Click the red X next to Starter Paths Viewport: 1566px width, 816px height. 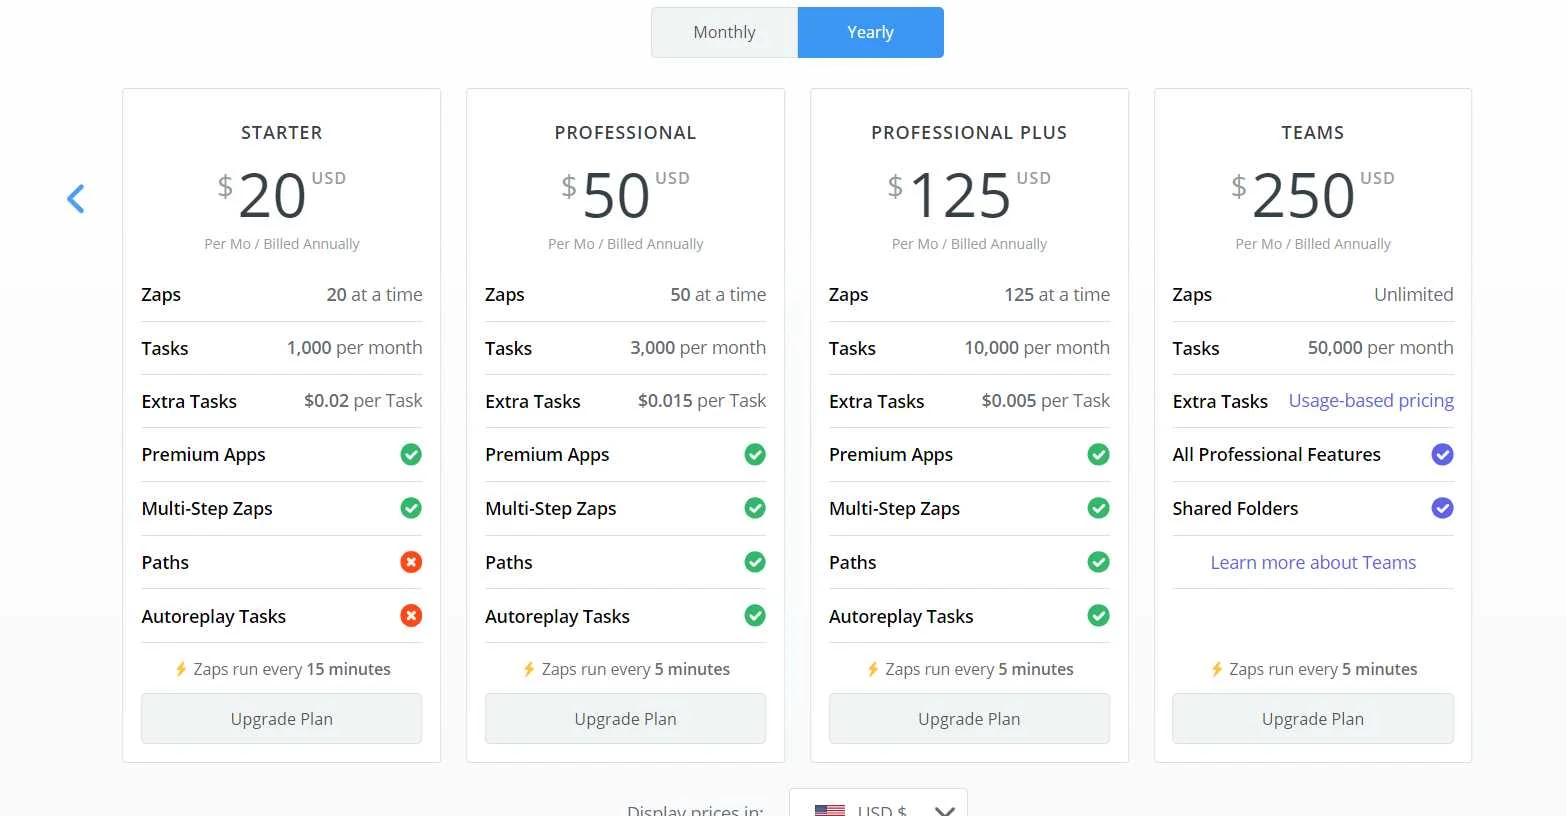click(411, 562)
